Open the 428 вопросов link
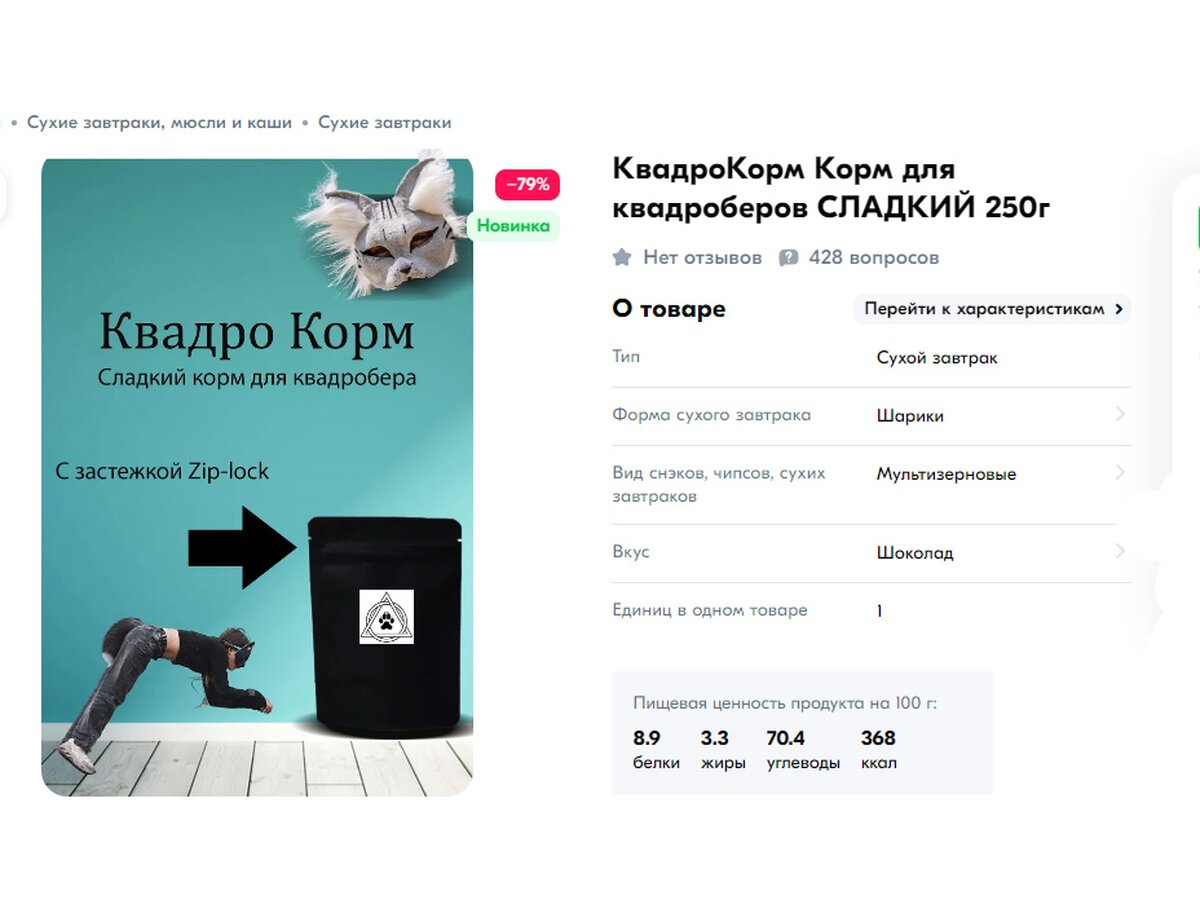1200x900 pixels. pyautogui.click(x=874, y=258)
